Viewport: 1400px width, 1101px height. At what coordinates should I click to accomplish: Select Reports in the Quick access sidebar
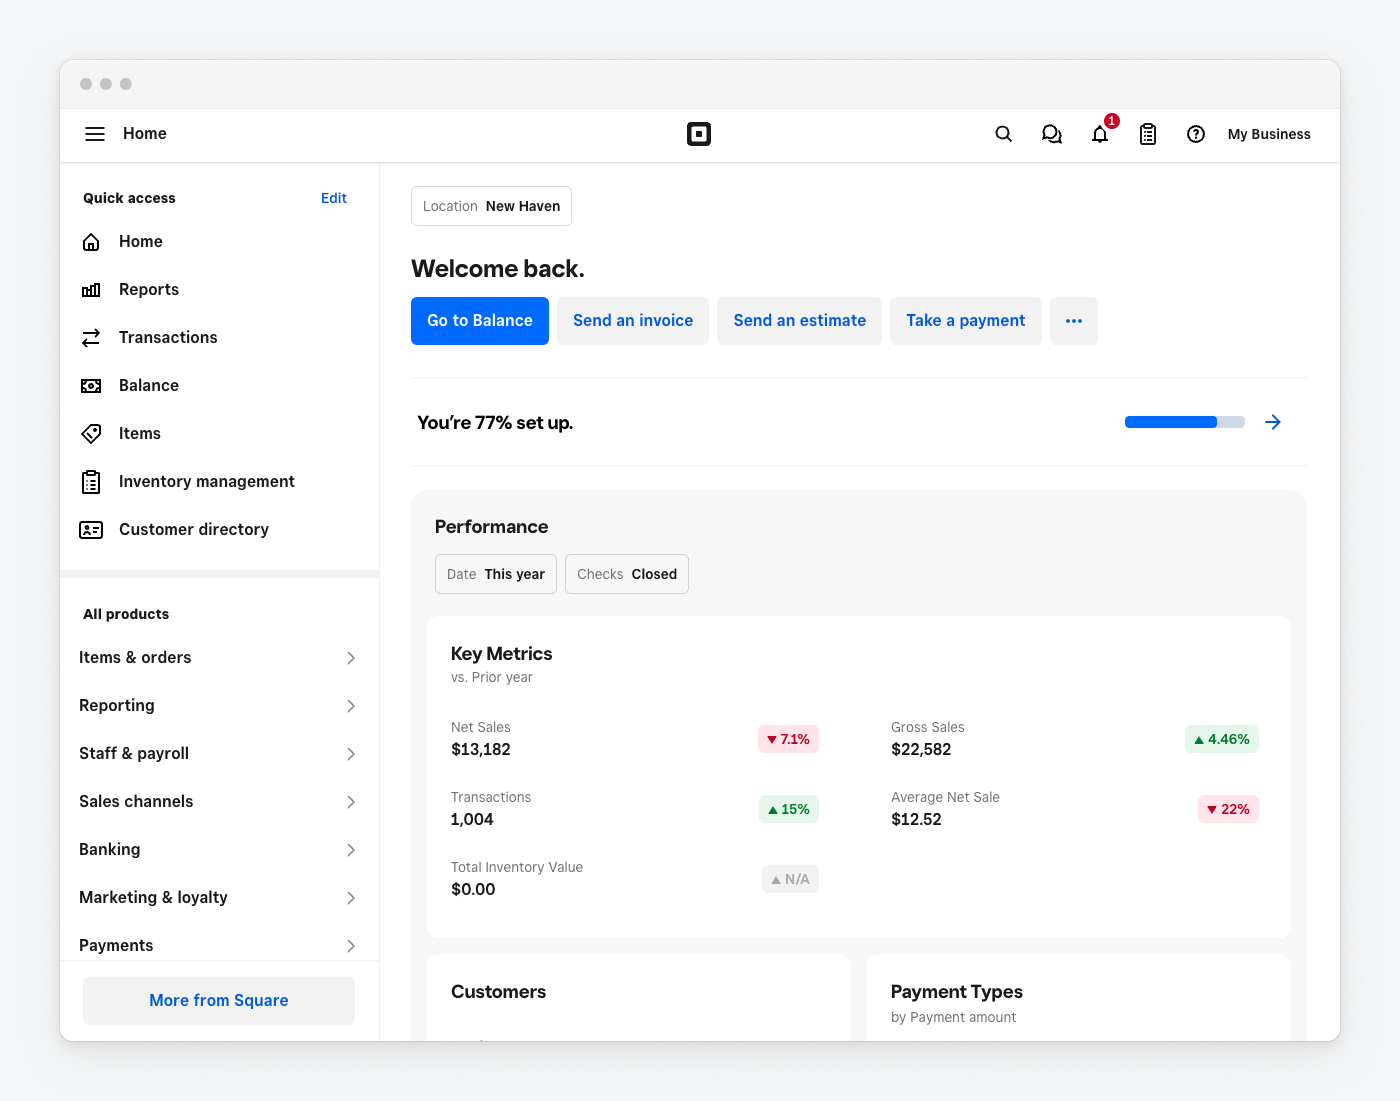pos(148,289)
